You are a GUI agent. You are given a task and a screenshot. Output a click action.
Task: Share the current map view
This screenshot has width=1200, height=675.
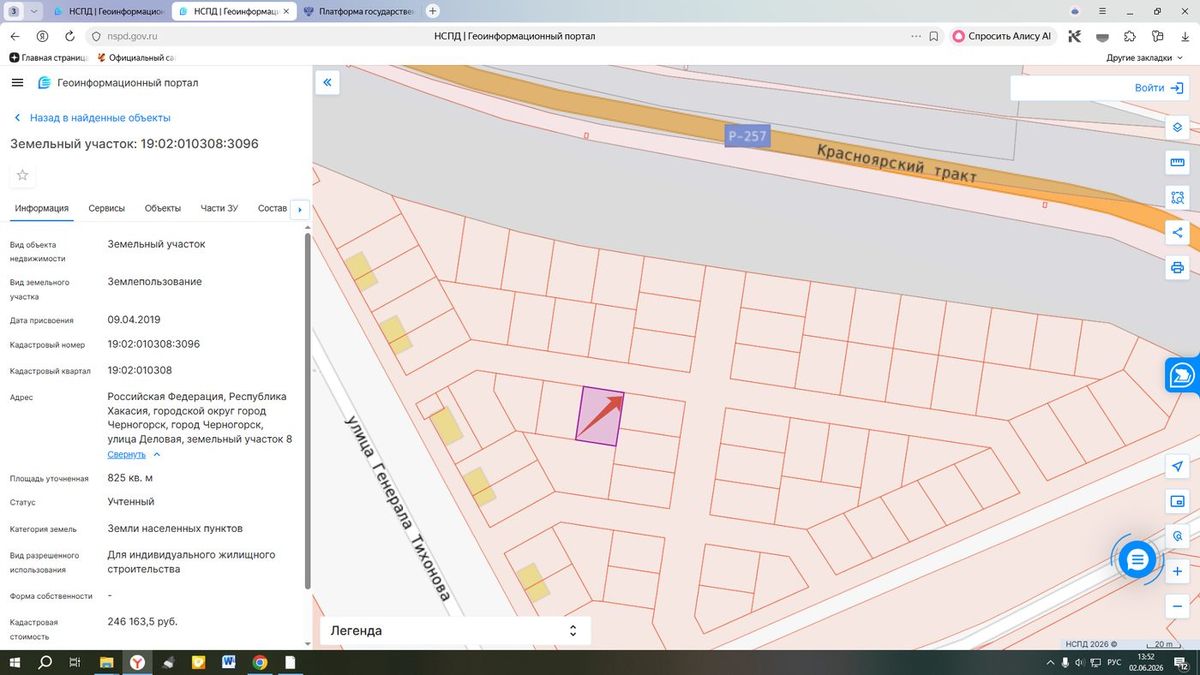coord(1177,233)
